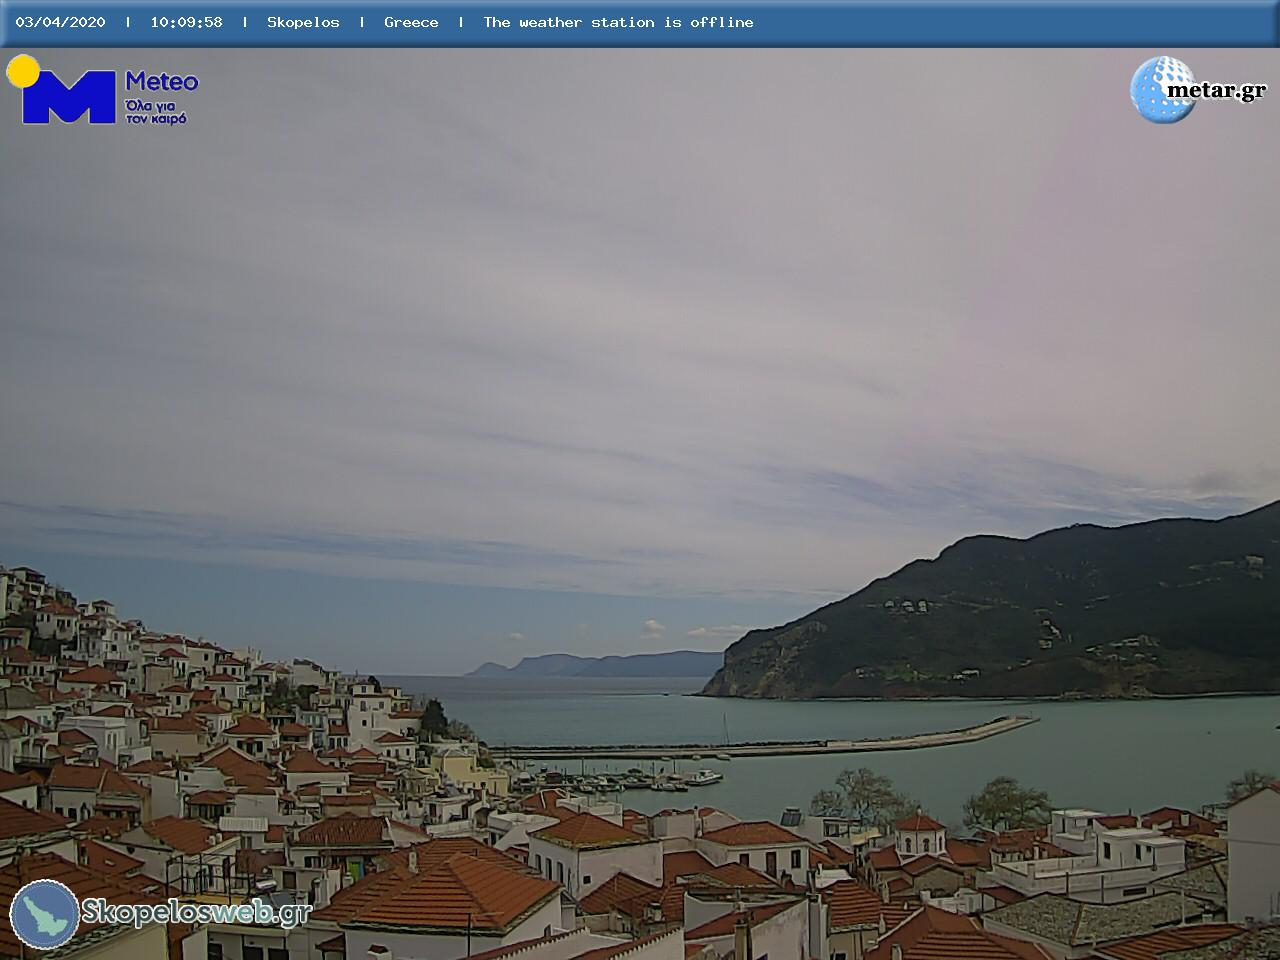The height and width of the screenshot is (960, 1280).
Task: Click the timestamp 10:09:58
Action: tap(186, 22)
